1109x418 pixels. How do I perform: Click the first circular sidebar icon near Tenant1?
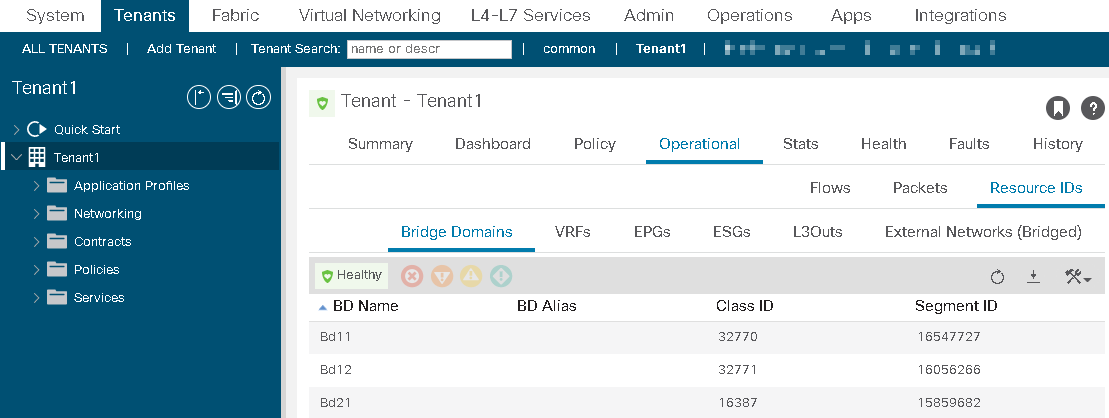tap(199, 97)
